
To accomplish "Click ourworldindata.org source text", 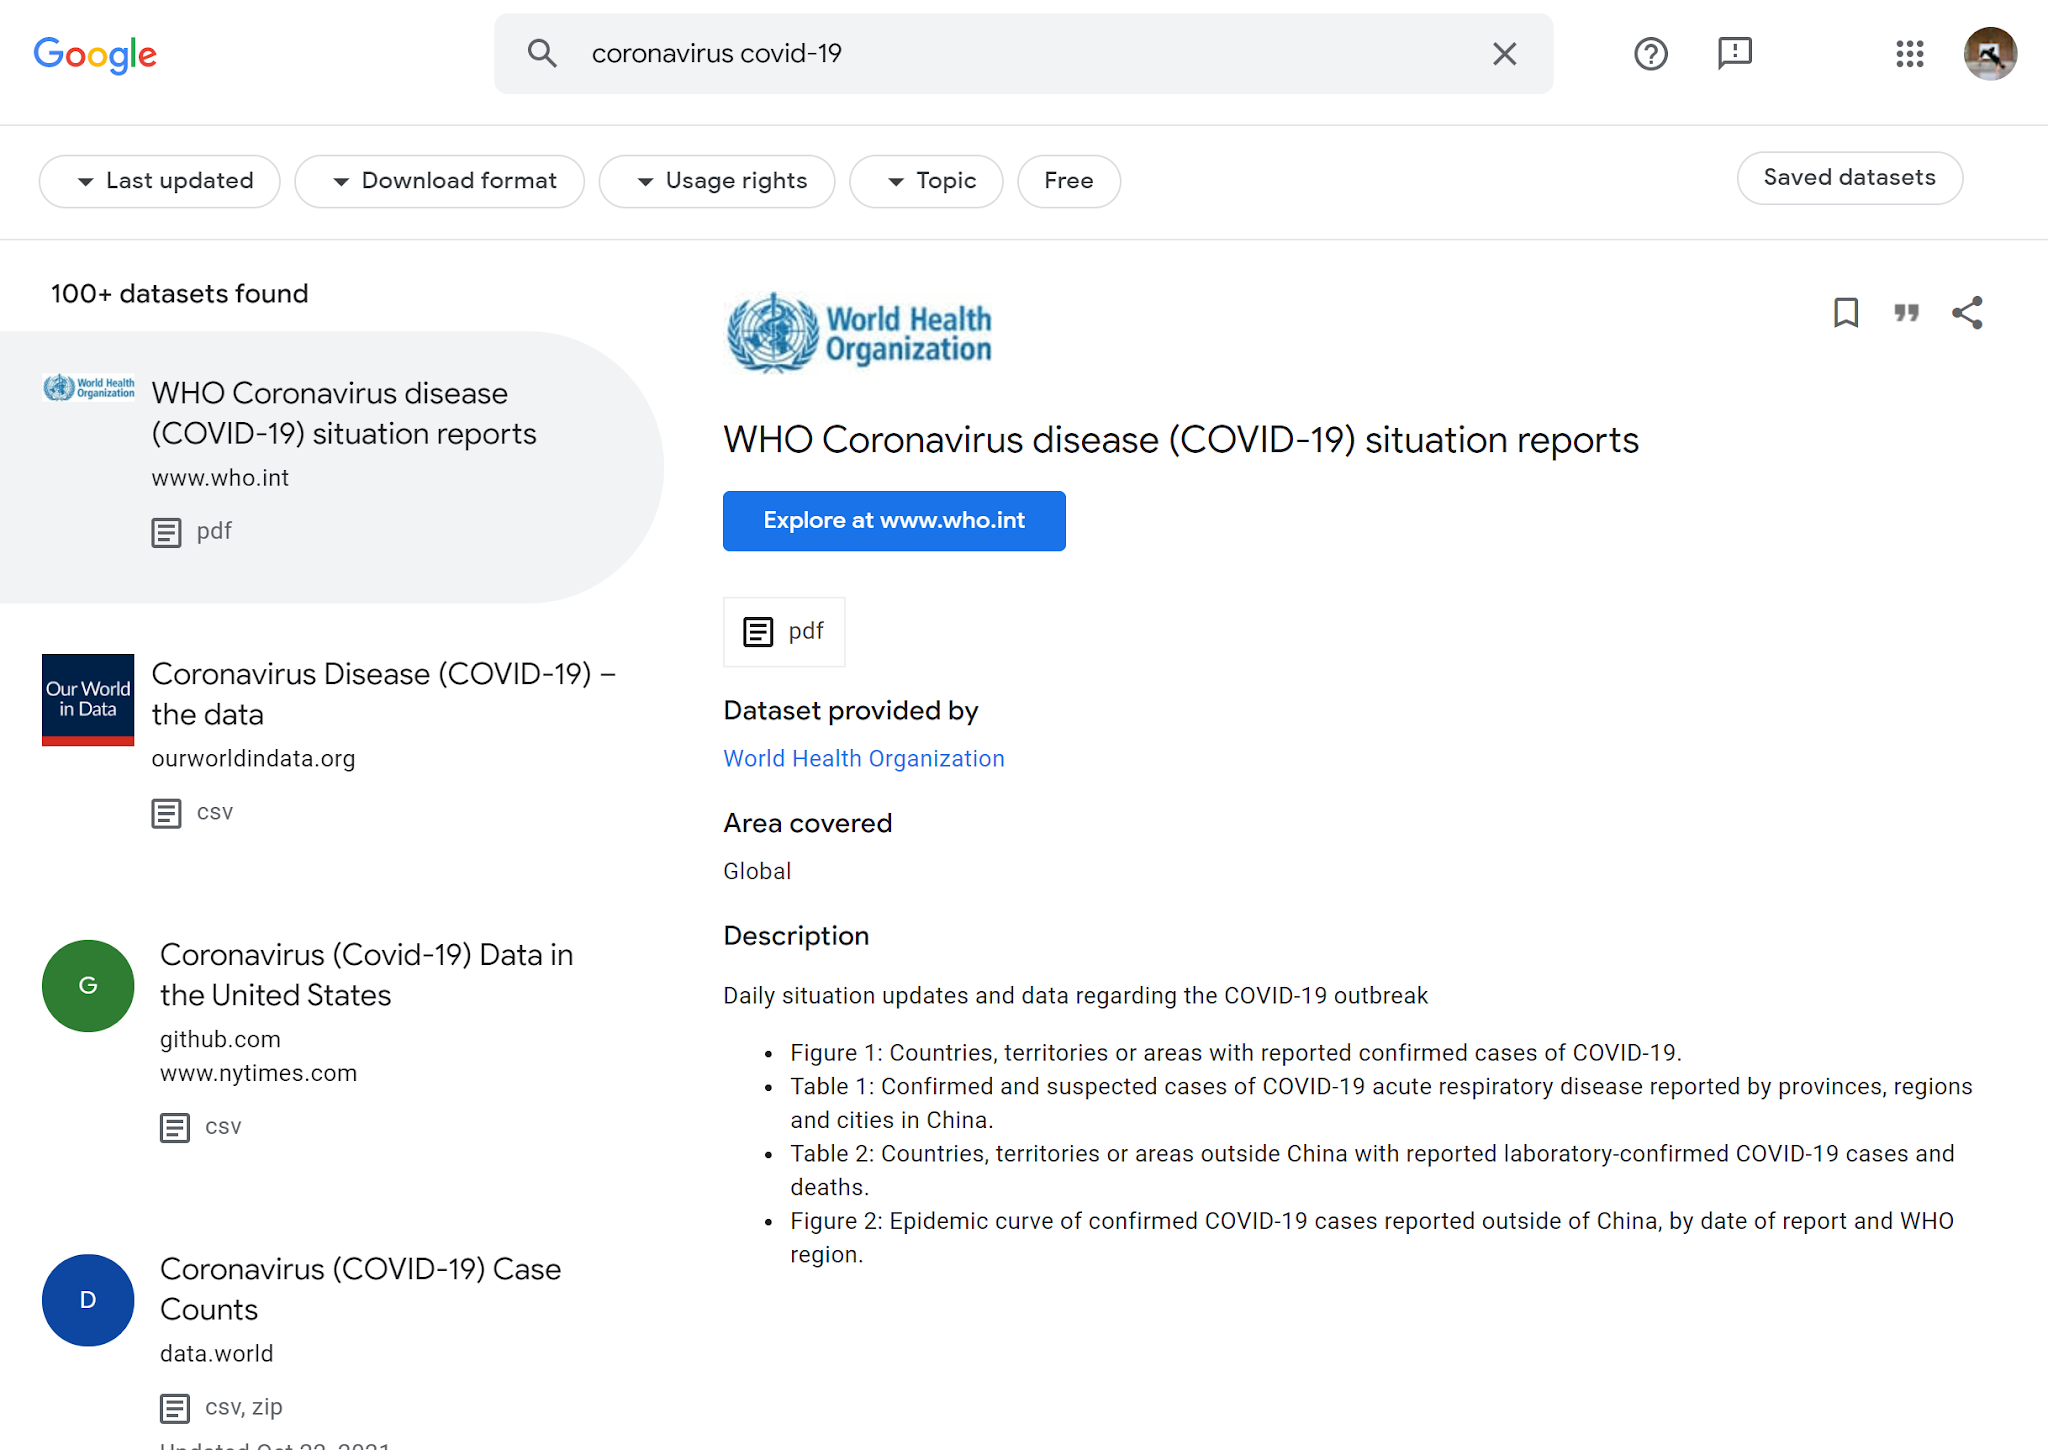I will (253, 759).
